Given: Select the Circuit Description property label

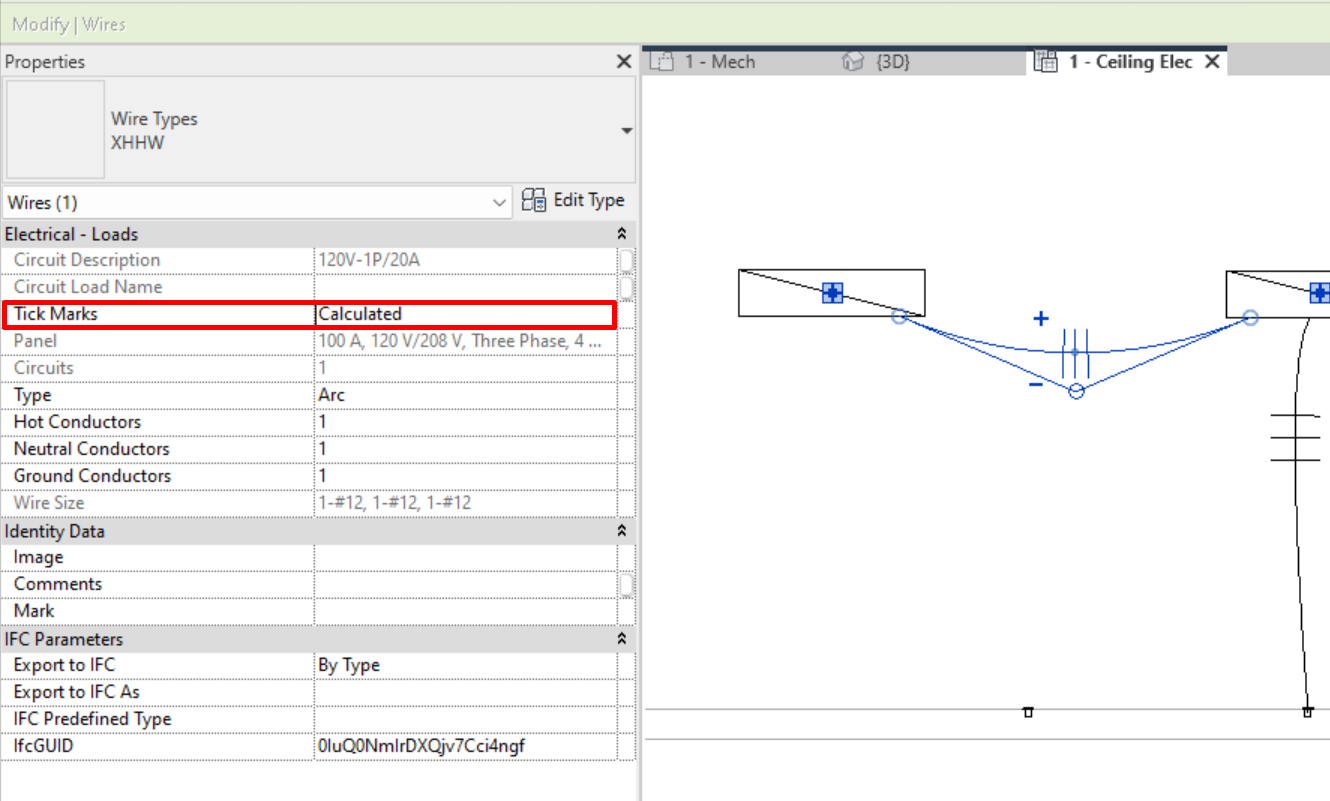Looking at the screenshot, I should pyautogui.click(x=87, y=260).
